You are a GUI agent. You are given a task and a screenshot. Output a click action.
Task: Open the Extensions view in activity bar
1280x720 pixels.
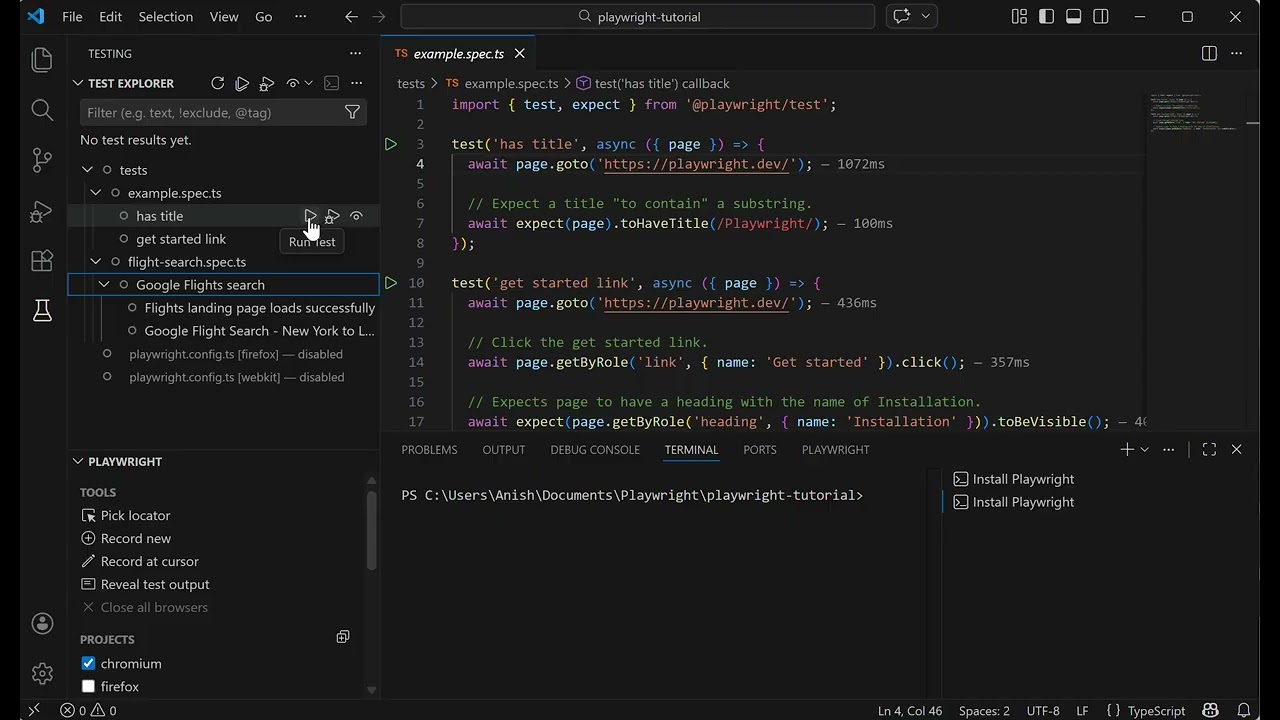point(42,261)
